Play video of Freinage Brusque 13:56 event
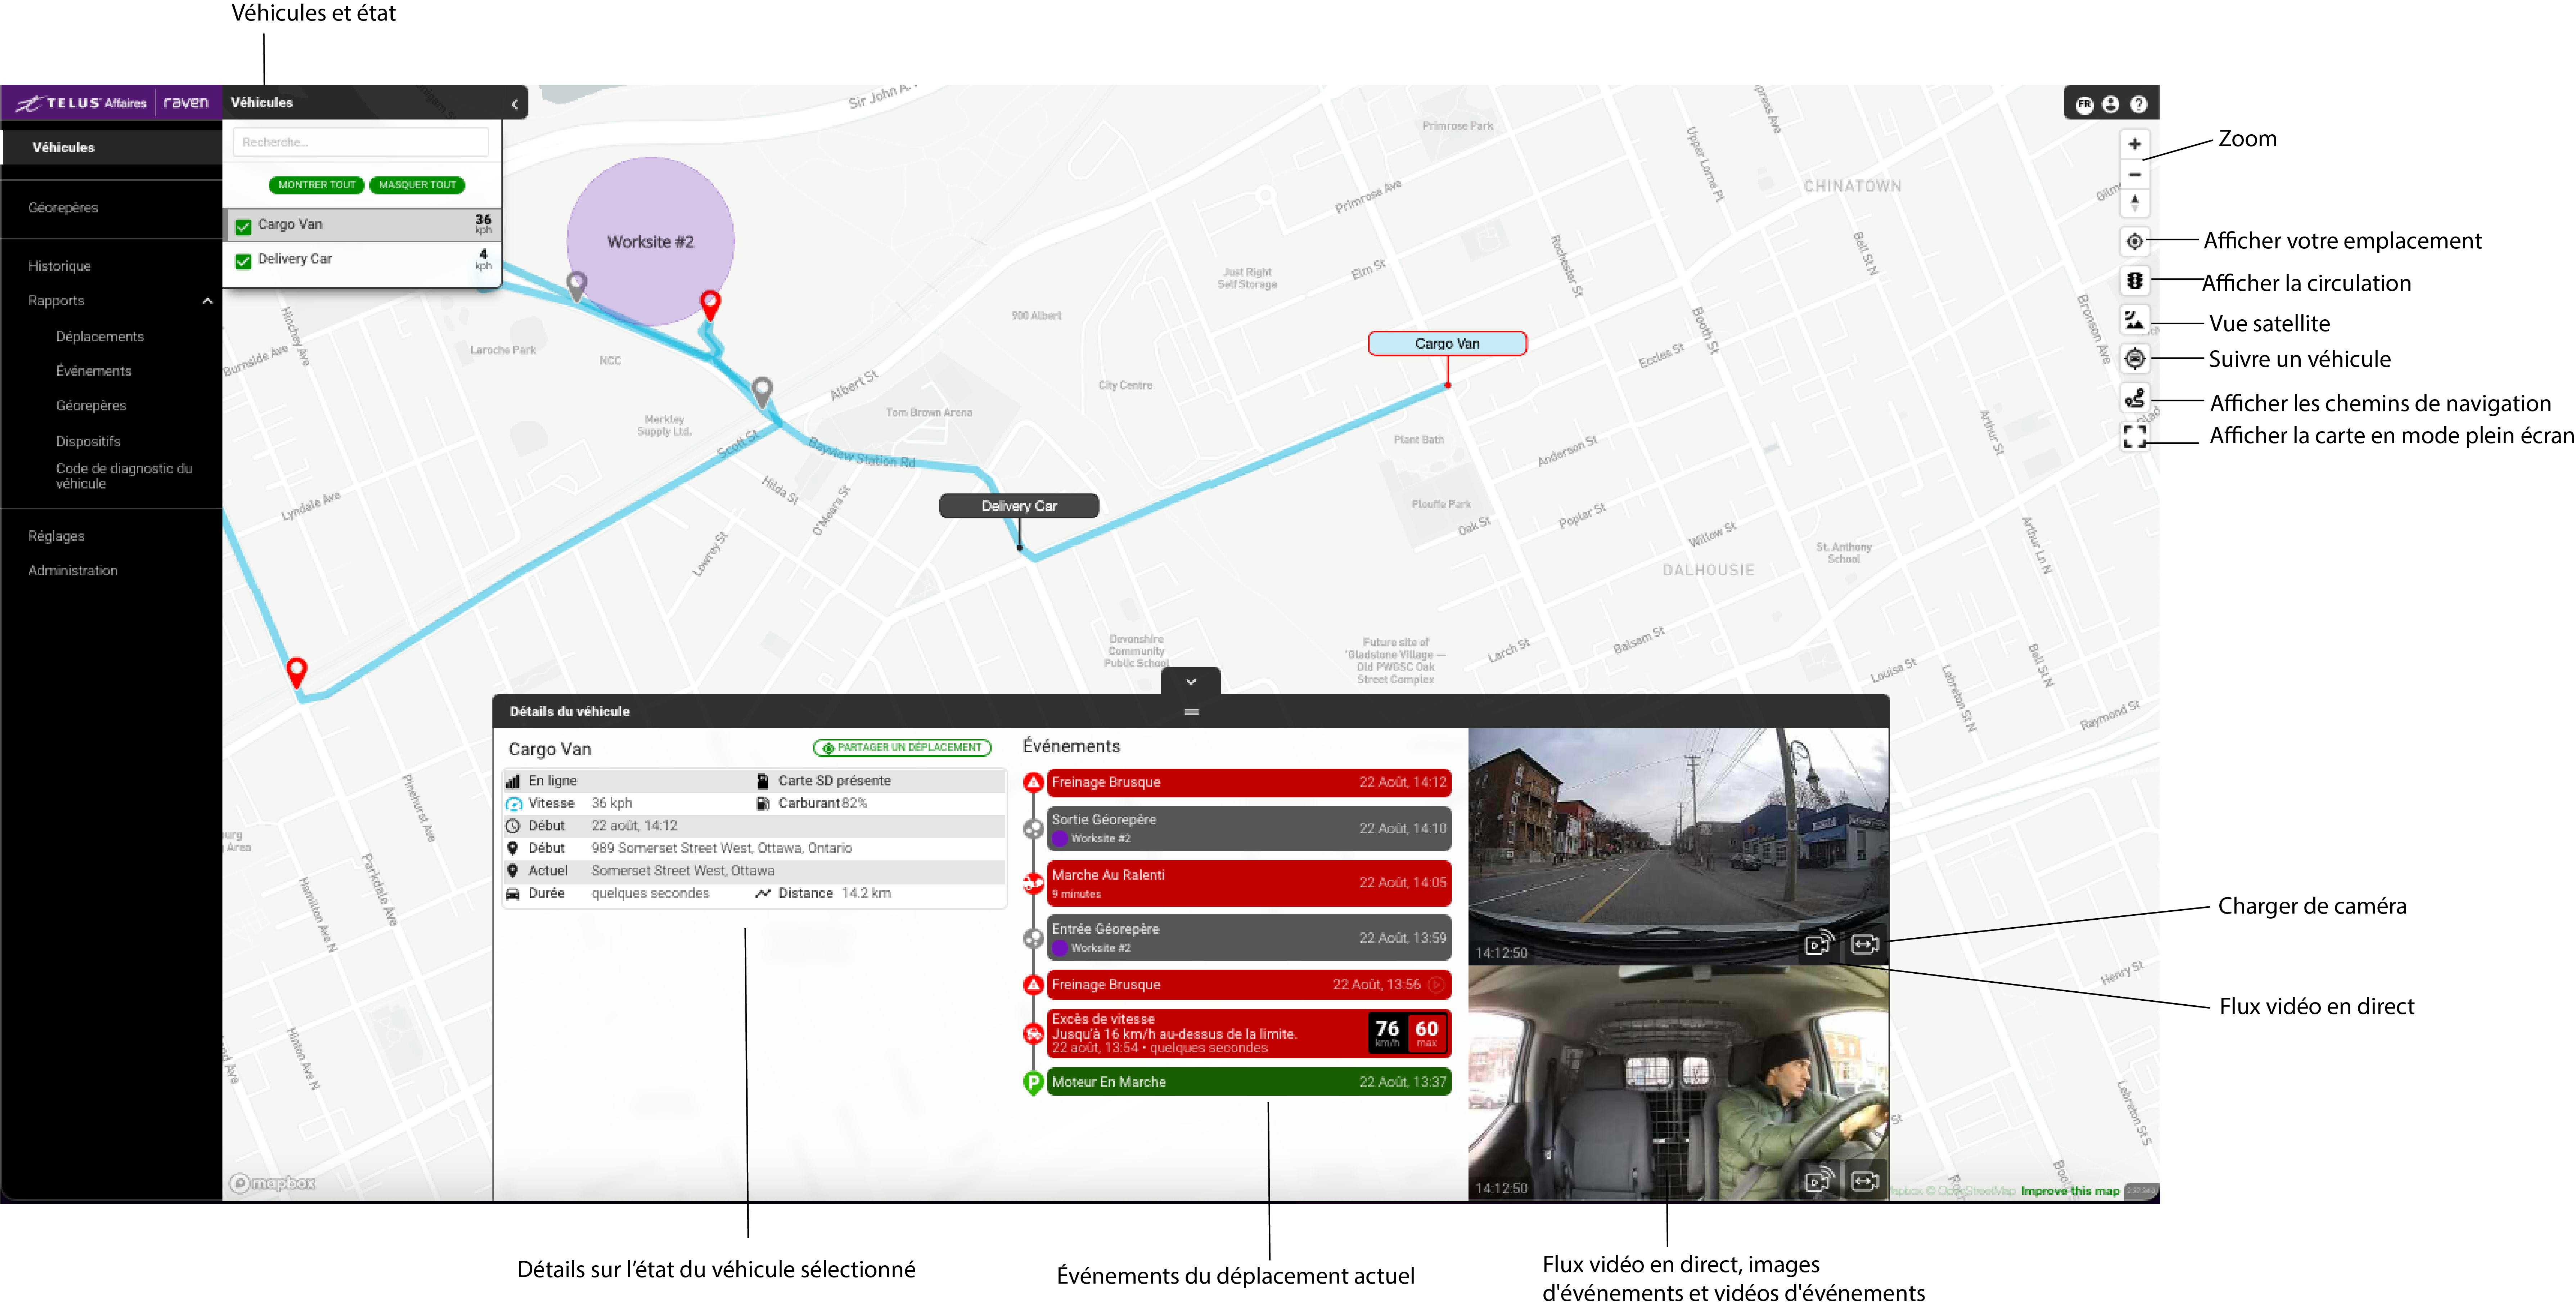The image size is (2576, 1307). pos(1436,985)
